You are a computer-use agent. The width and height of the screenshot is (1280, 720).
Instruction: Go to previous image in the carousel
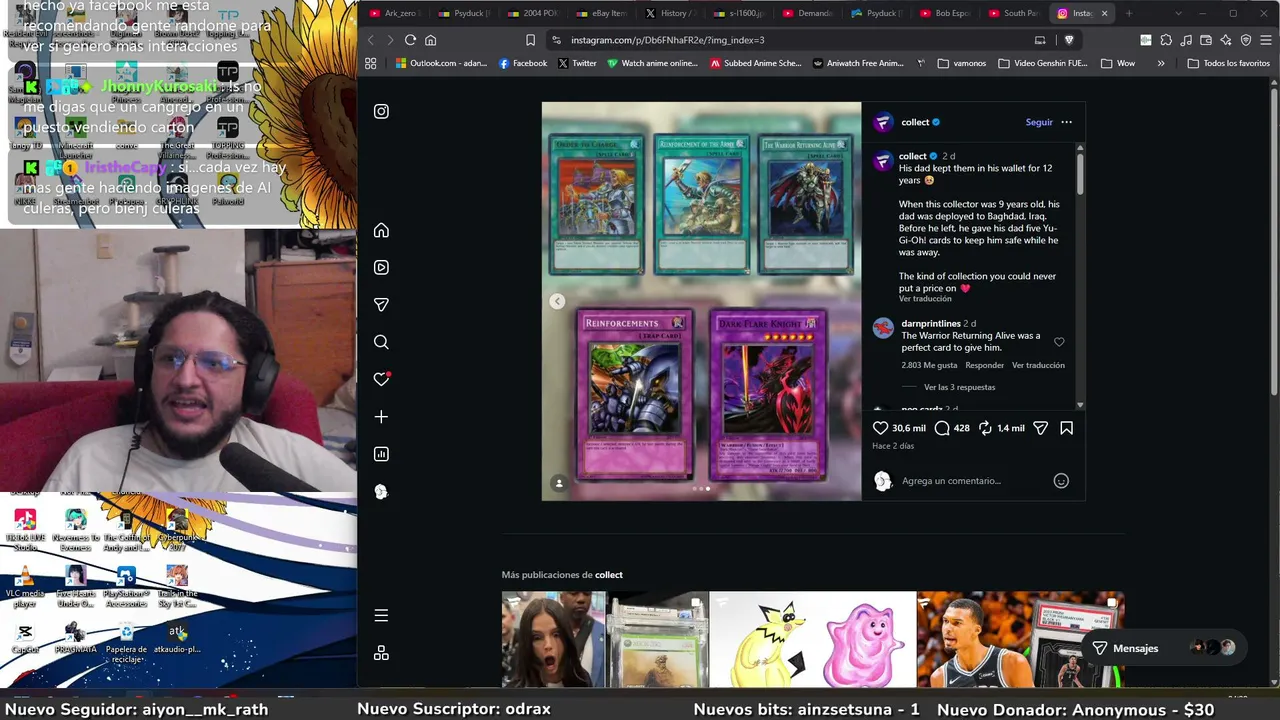click(x=557, y=301)
